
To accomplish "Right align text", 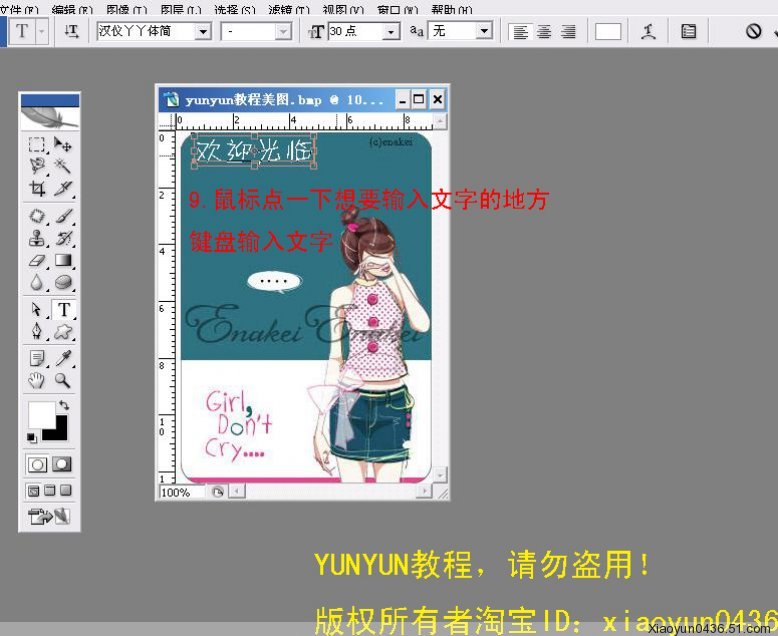I will coord(568,32).
